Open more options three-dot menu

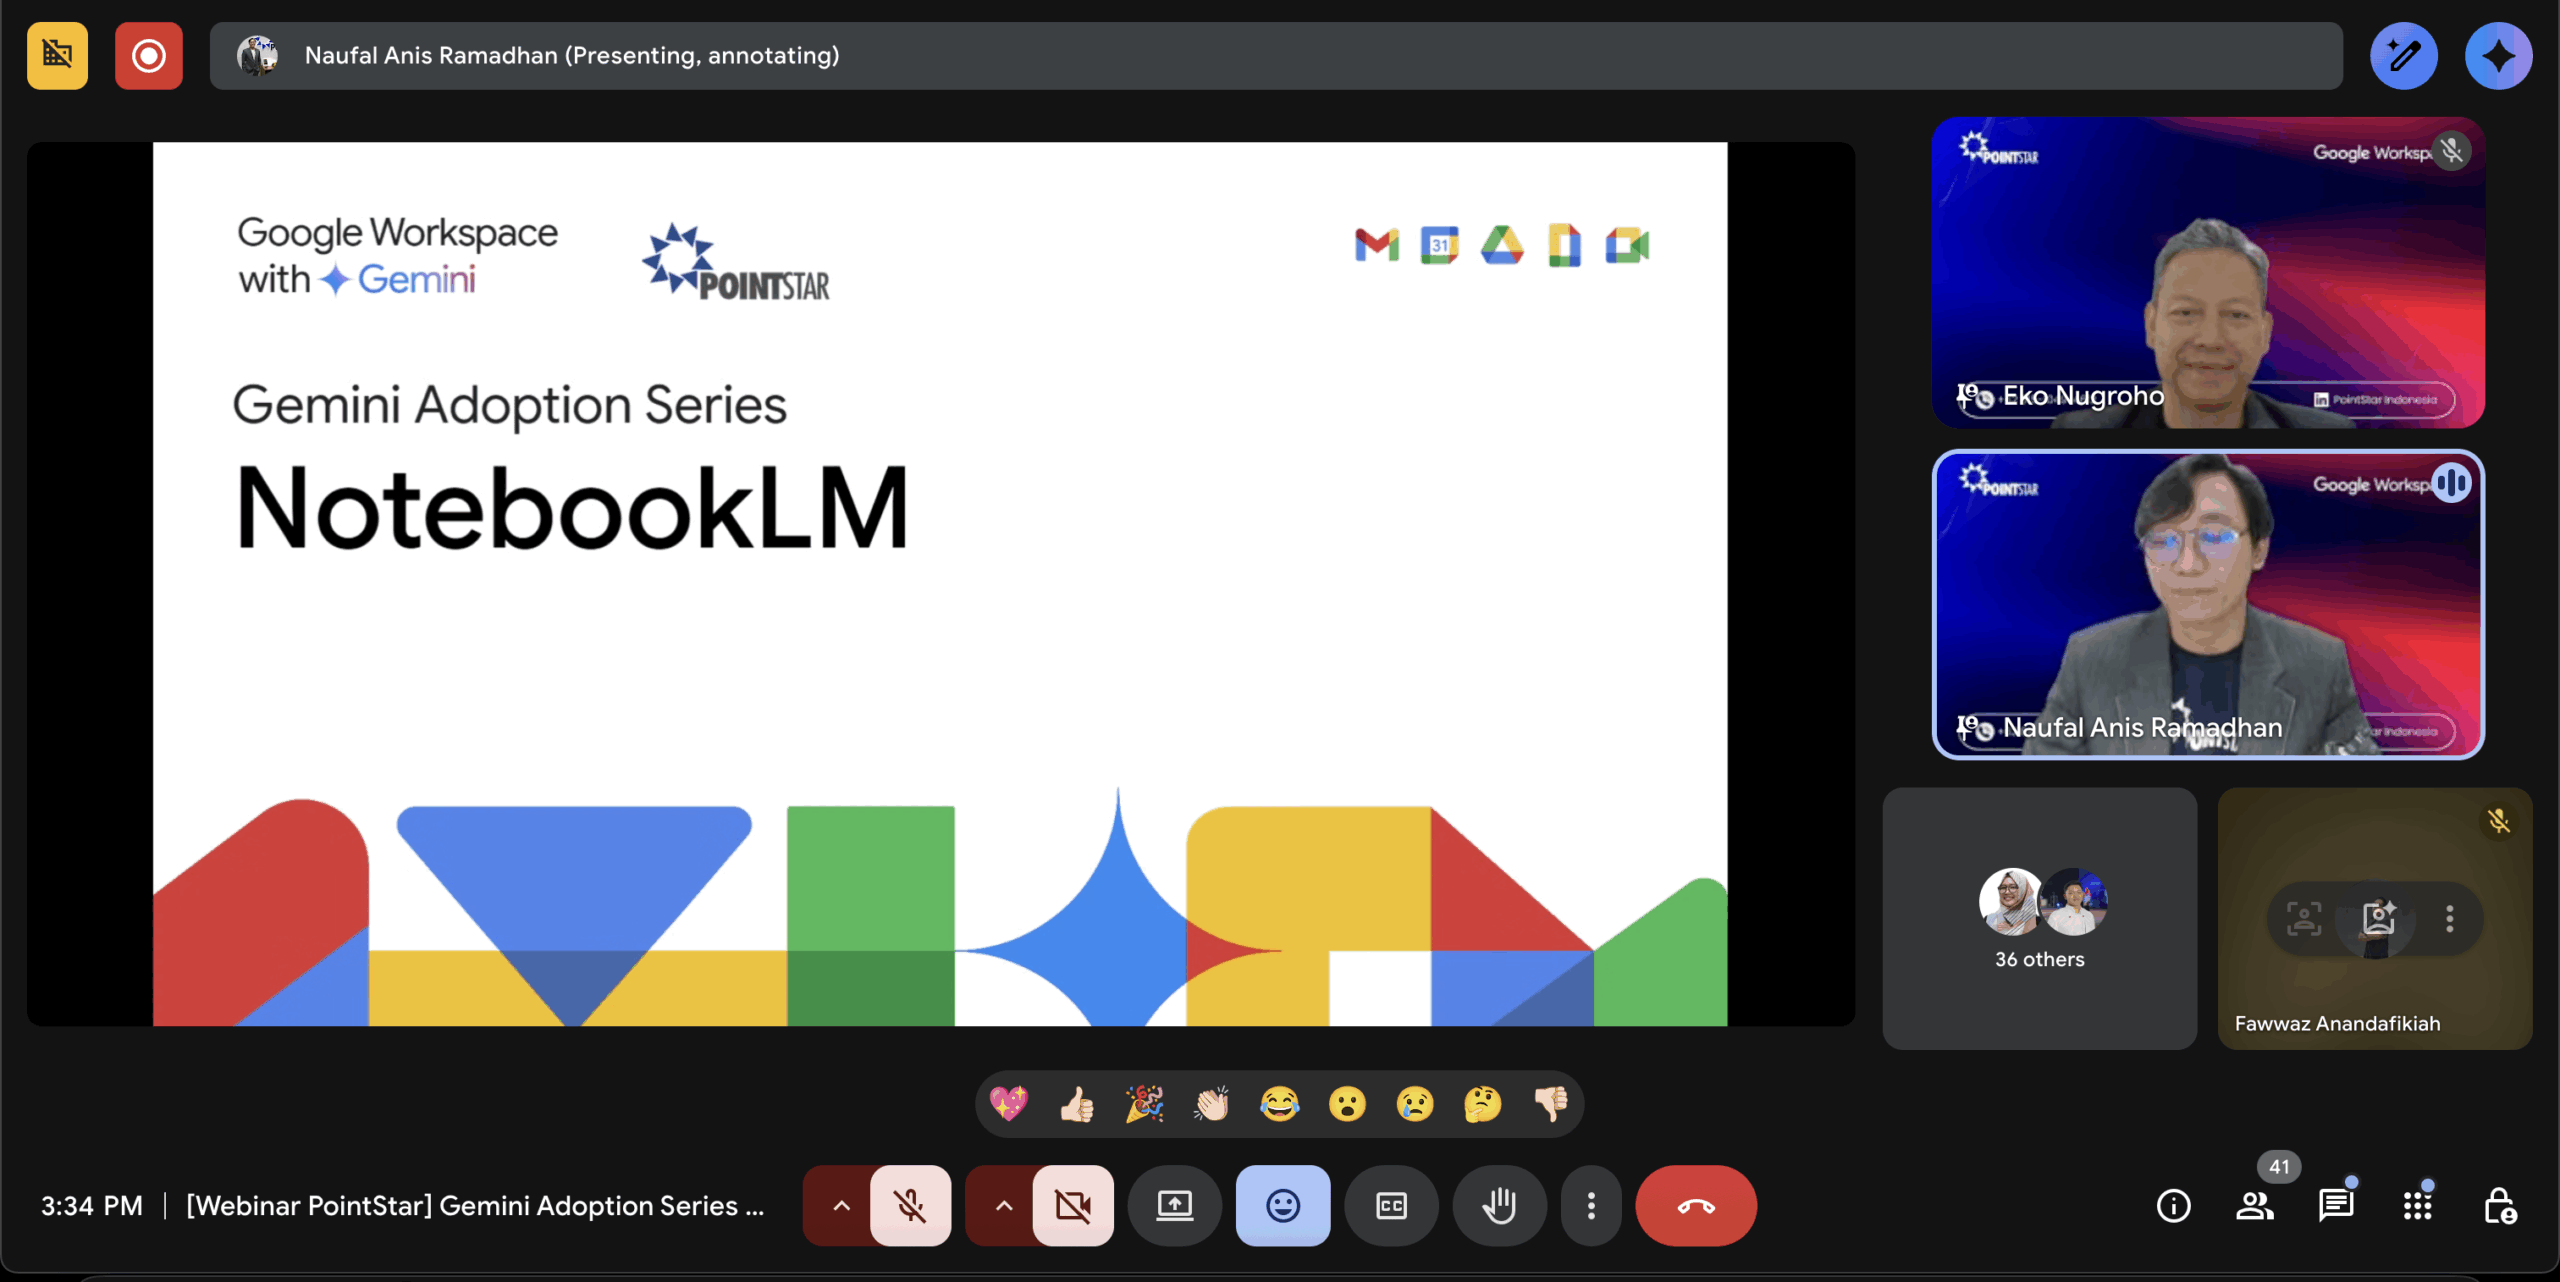pyautogui.click(x=1591, y=1206)
